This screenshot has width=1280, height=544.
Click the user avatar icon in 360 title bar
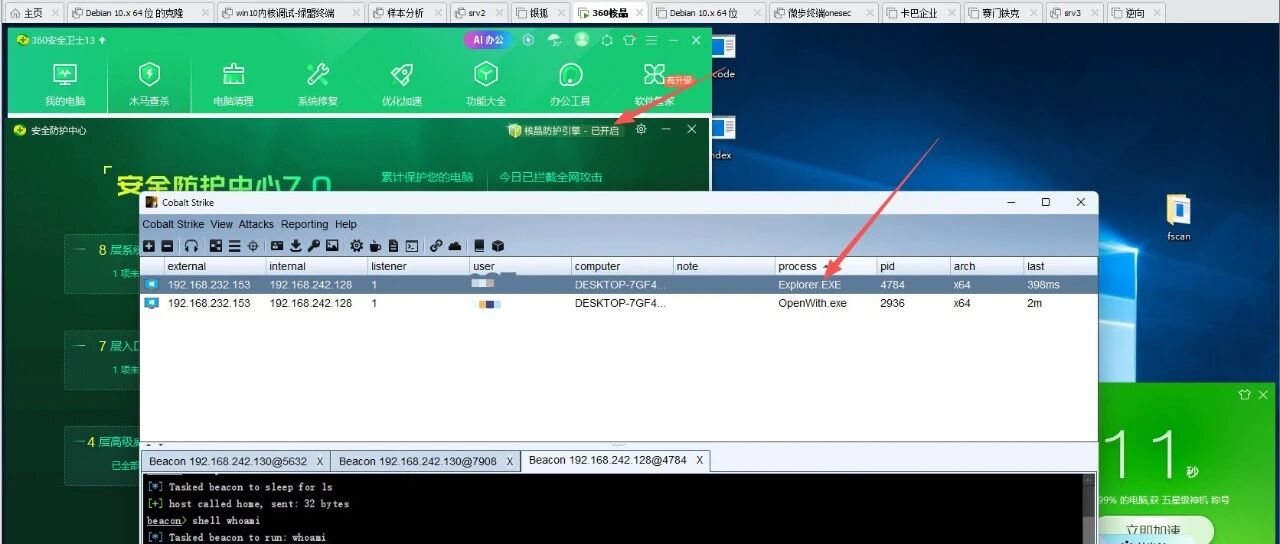582,40
